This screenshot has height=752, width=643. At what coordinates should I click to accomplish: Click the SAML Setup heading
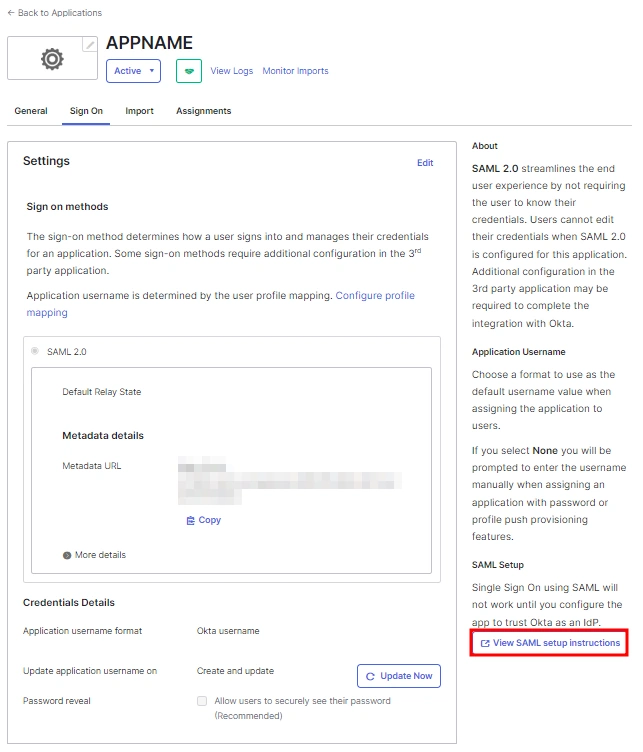pos(498,565)
